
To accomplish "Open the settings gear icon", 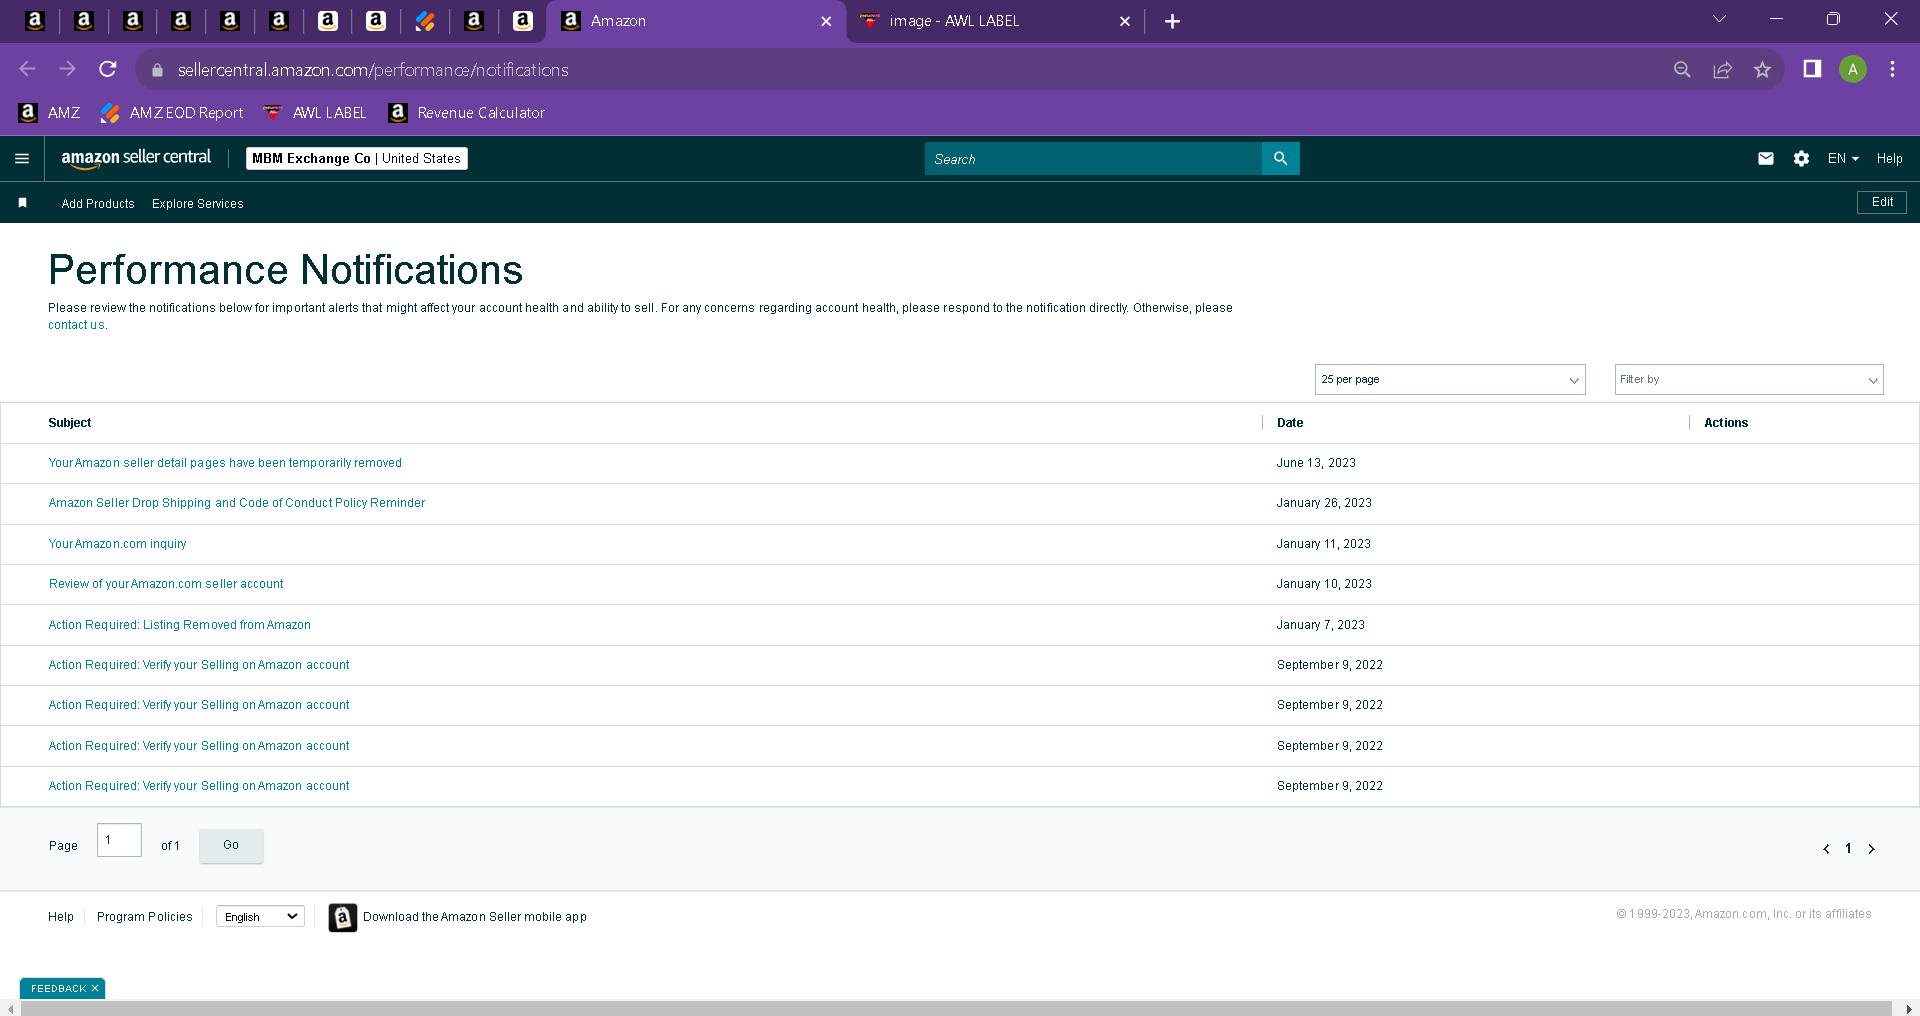I will 1801,158.
